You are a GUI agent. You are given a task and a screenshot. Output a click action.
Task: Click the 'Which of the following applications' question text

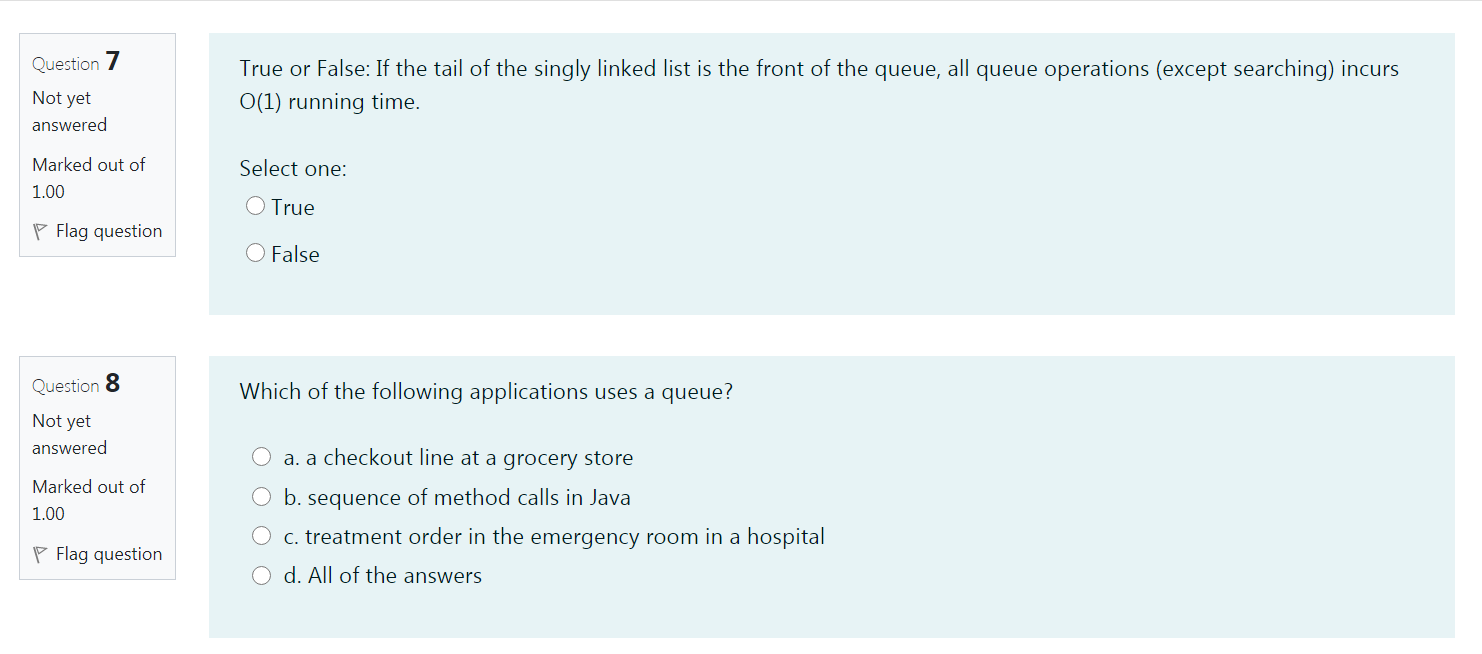[486, 392]
